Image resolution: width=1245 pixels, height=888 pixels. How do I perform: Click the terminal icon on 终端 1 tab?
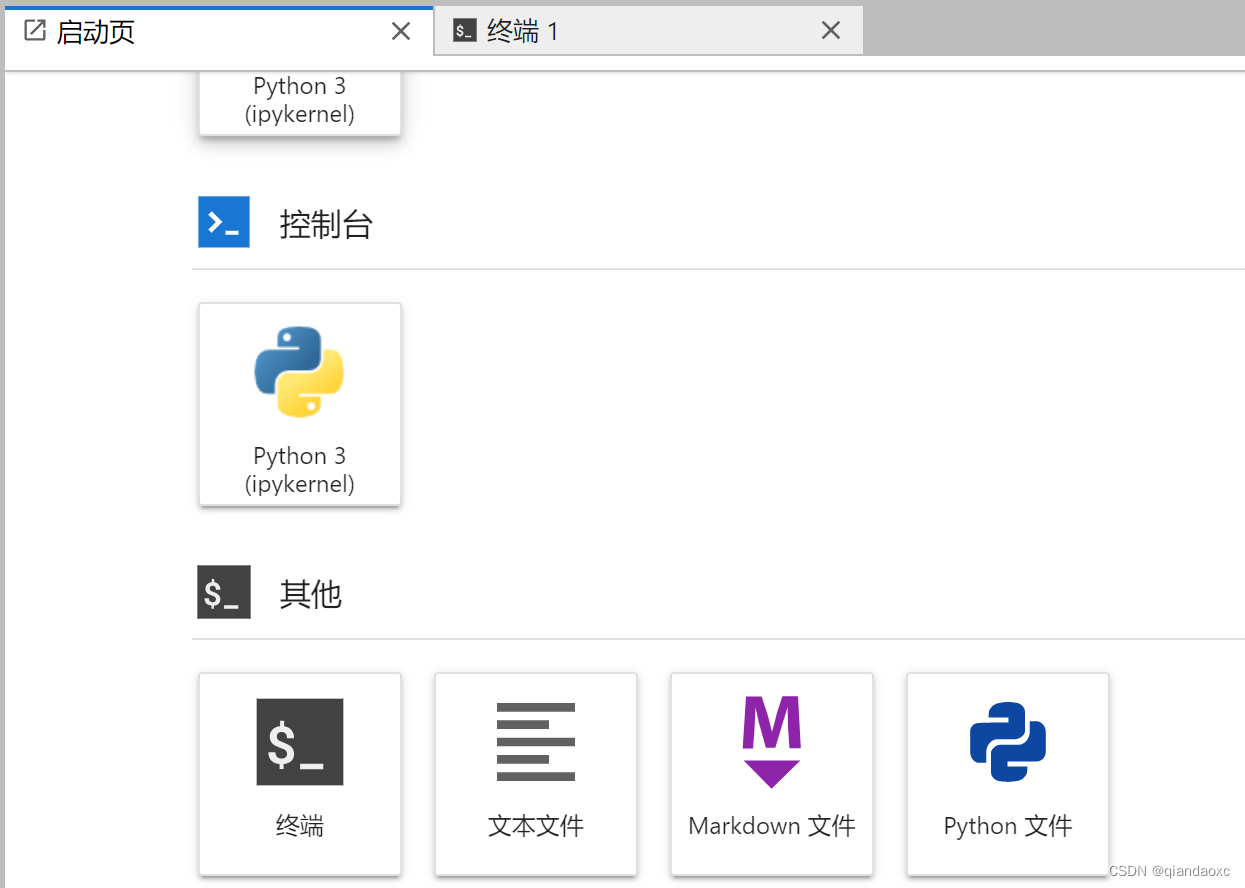(464, 31)
